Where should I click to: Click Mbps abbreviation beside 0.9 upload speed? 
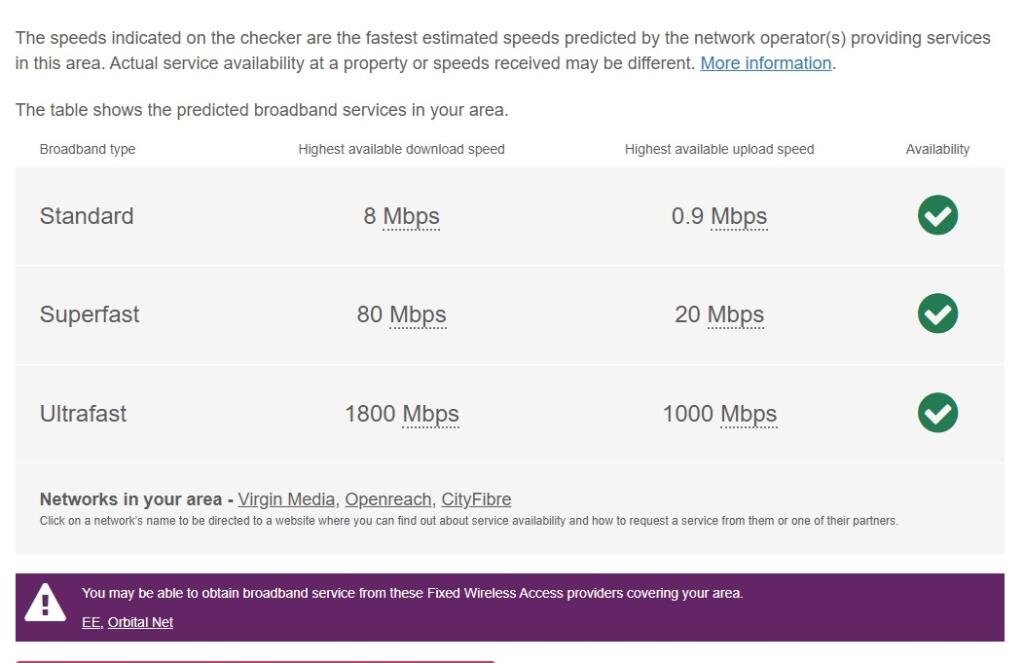pos(739,216)
